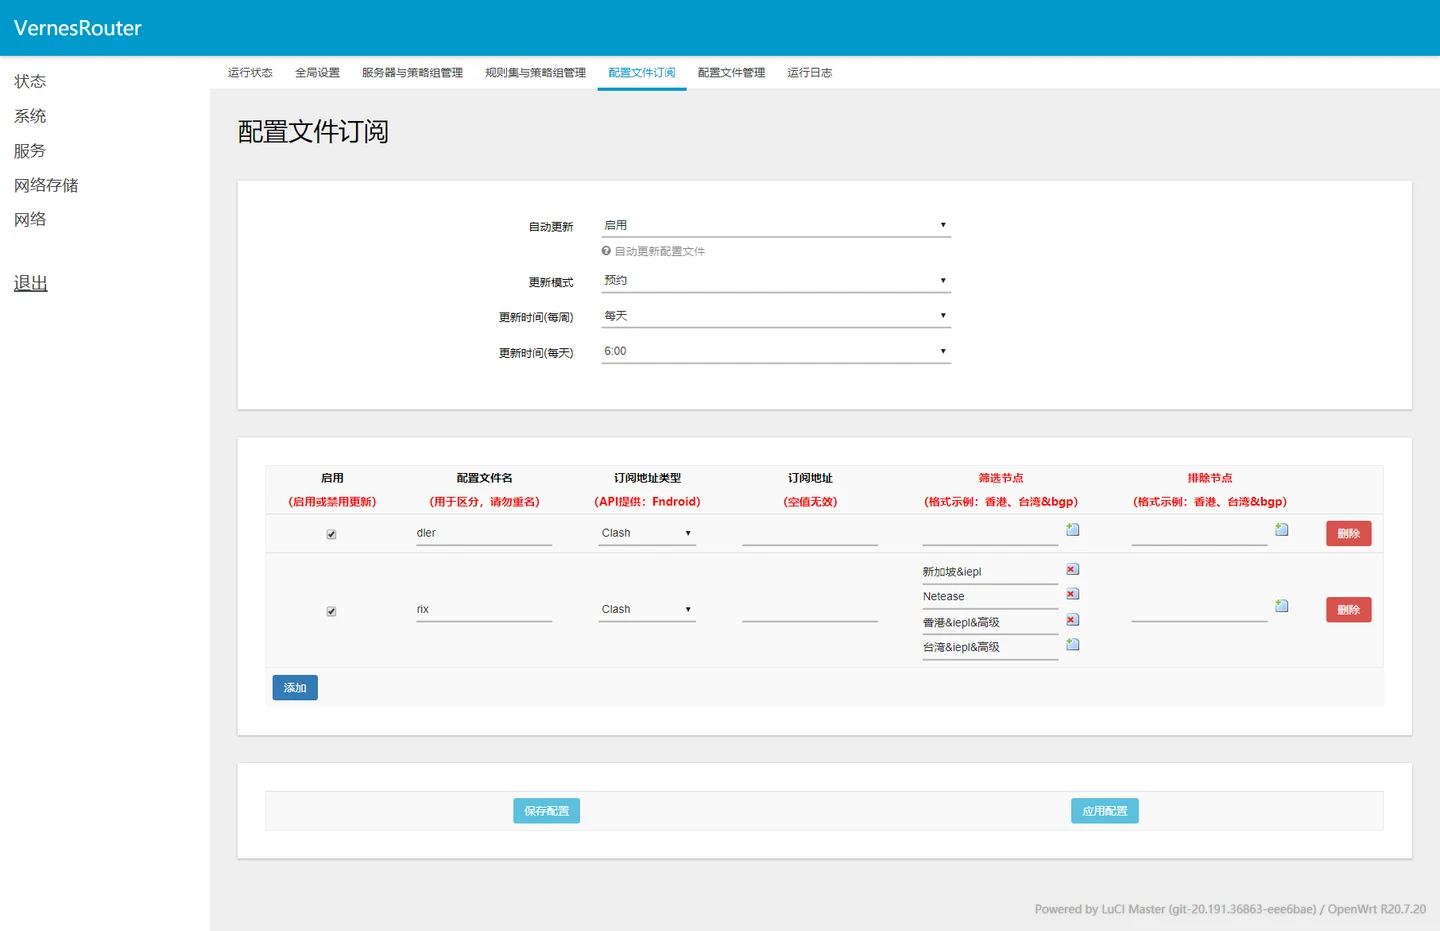Image resolution: width=1440 pixels, height=931 pixels.
Task: Open the 状态 sidebar menu
Action: pos(30,81)
